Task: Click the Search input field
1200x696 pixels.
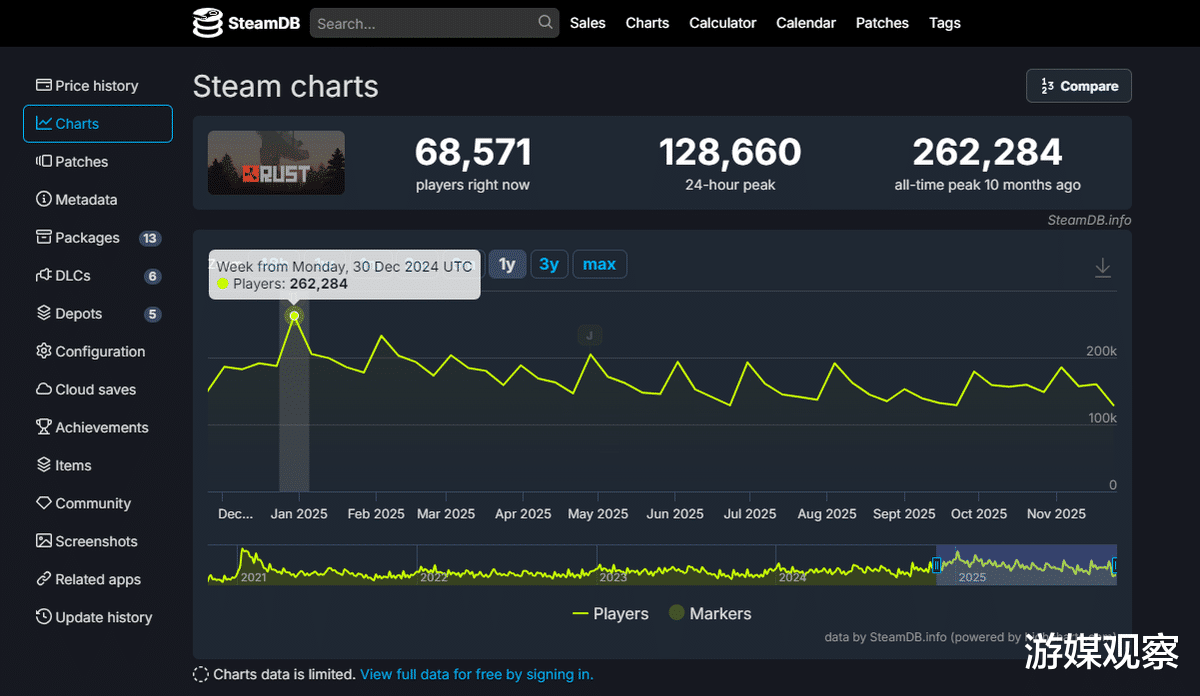Action: click(434, 23)
